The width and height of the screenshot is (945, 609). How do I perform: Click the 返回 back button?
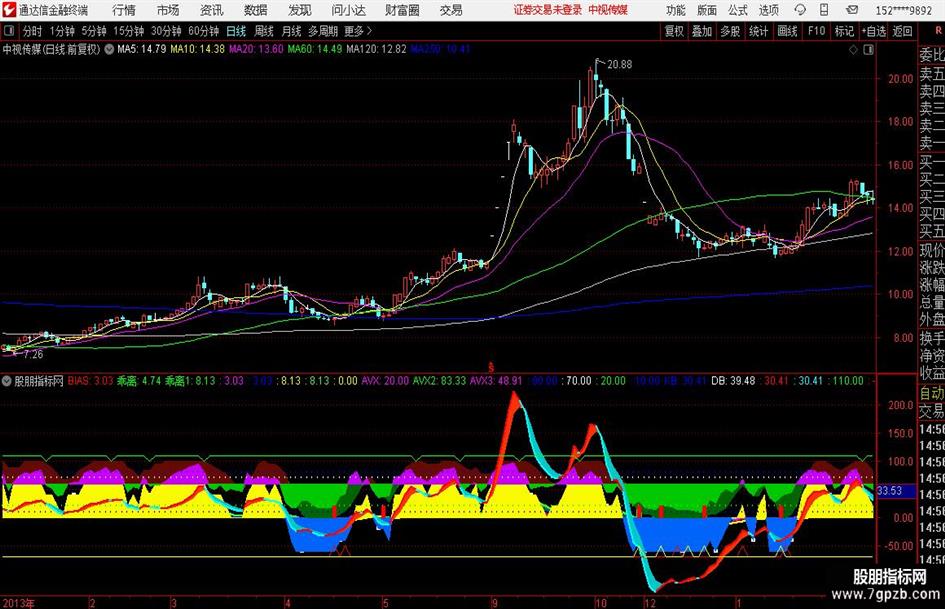pyautogui.click(x=902, y=31)
